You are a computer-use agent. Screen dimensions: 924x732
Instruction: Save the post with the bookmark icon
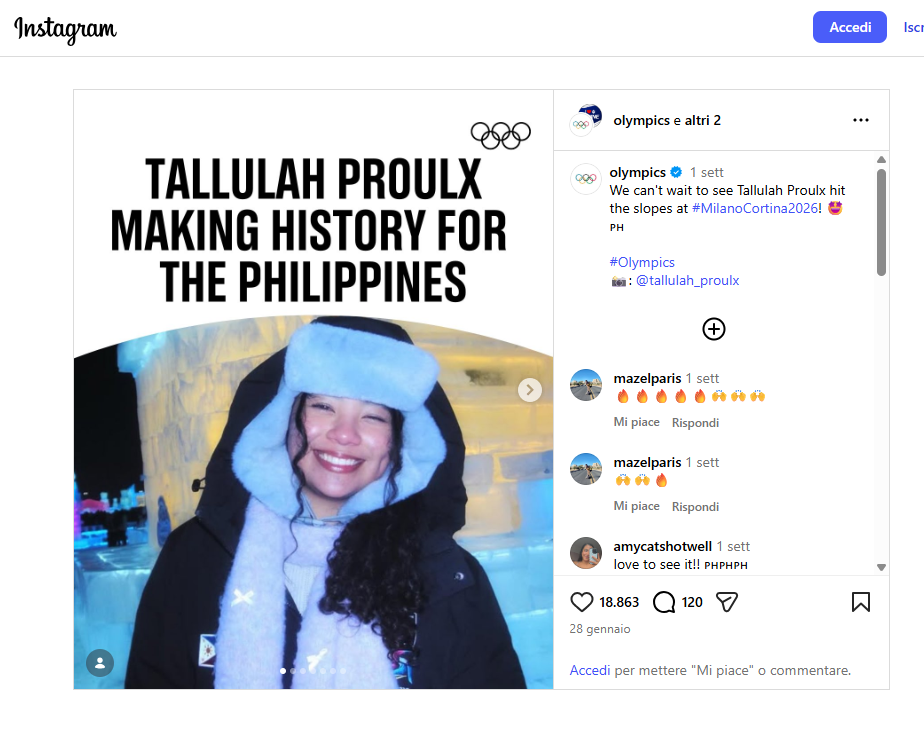[x=860, y=602]
